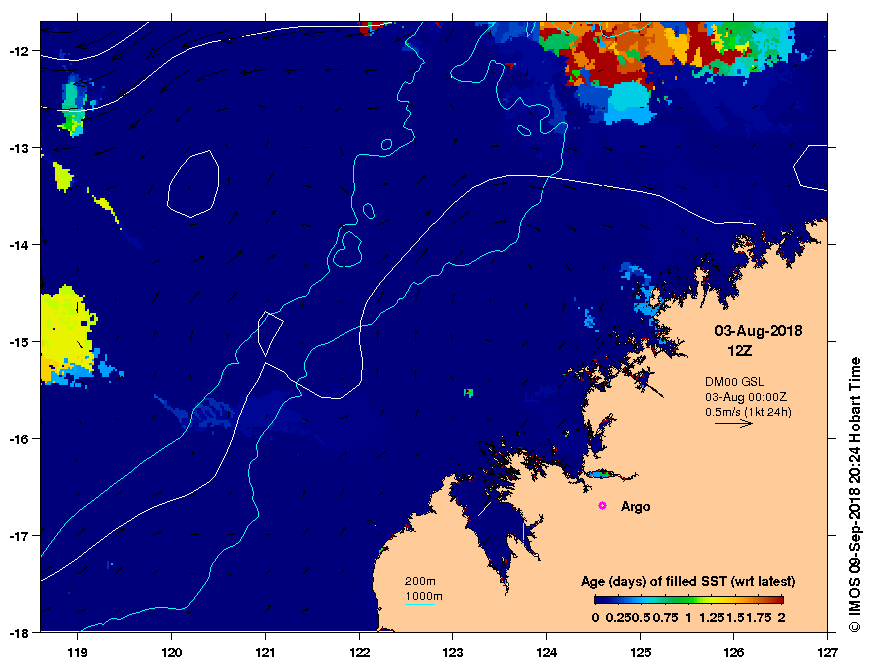Click the small green pixel patch near 123, -15.5
The image size is (871, 666).
click(468, 393)
